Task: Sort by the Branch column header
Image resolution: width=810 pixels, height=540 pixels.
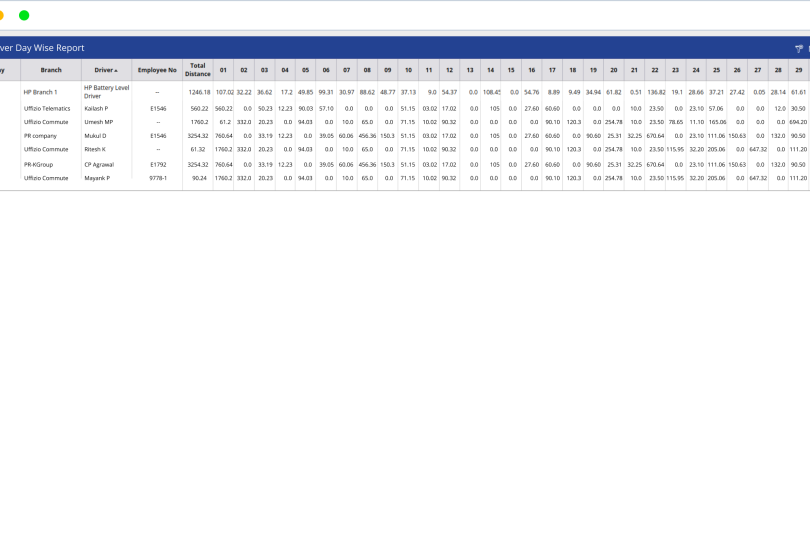Action: coord(51,71)
